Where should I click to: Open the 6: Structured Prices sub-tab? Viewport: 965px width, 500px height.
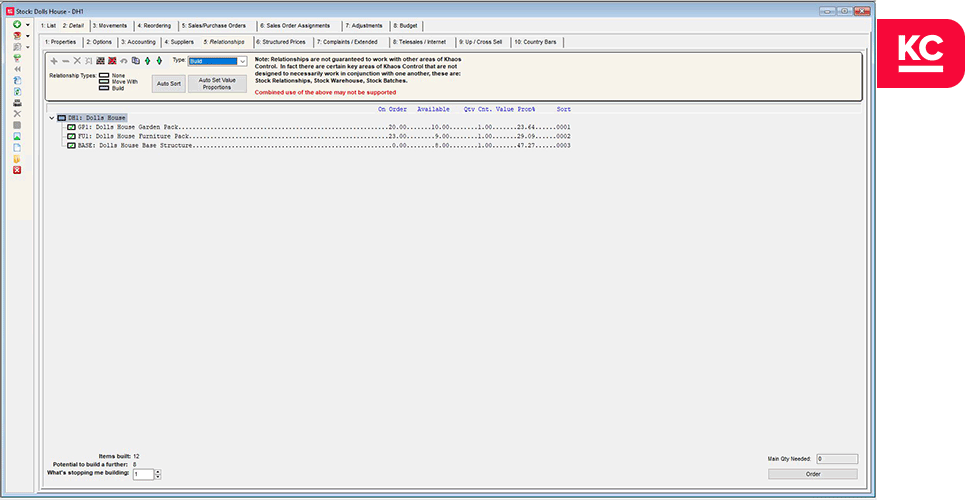coord(281,42)
